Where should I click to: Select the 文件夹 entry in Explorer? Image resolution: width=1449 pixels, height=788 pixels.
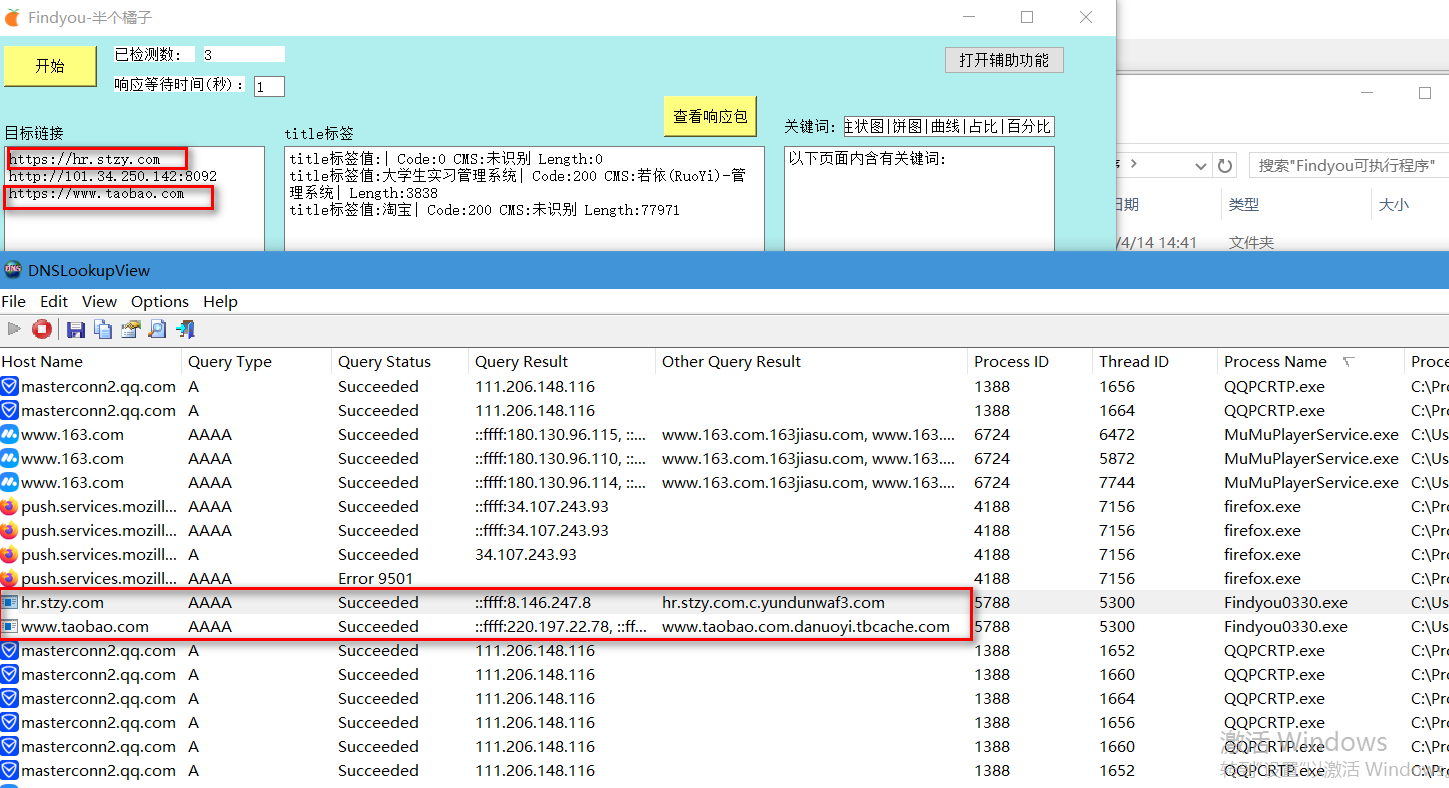coord(1252,242)
